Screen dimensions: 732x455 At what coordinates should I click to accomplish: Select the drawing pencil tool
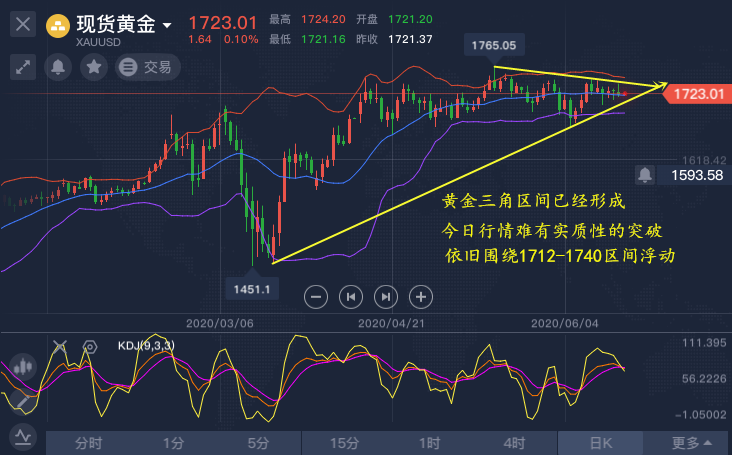point(23,400)
